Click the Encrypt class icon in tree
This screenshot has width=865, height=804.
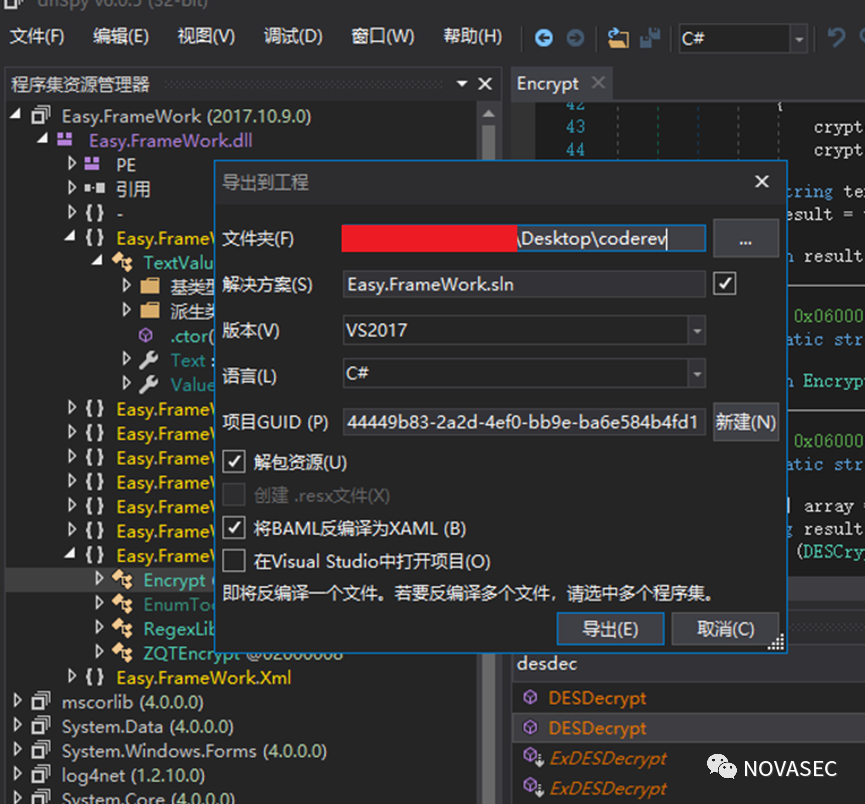pos(122,579)
